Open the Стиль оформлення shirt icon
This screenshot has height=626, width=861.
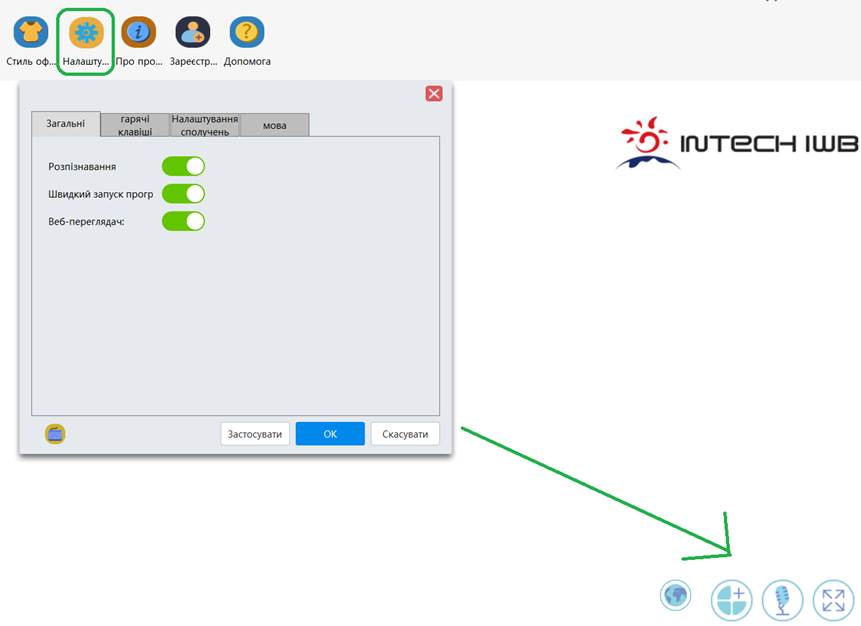click(x=31, y=33)
